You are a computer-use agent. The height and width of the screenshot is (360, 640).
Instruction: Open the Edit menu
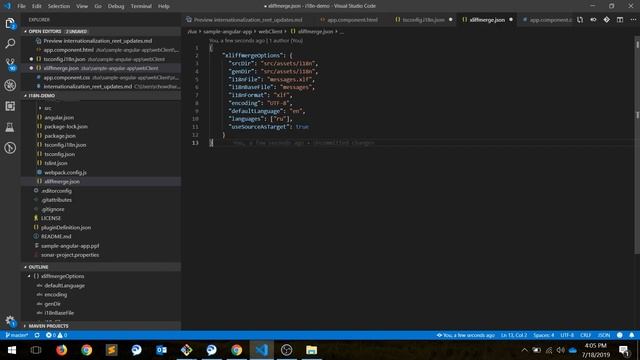(x=37, y=6)
